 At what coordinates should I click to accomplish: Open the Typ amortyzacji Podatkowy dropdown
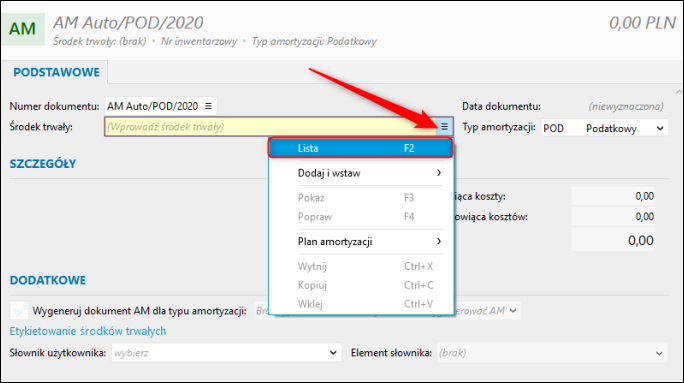(x=605, y=128)
